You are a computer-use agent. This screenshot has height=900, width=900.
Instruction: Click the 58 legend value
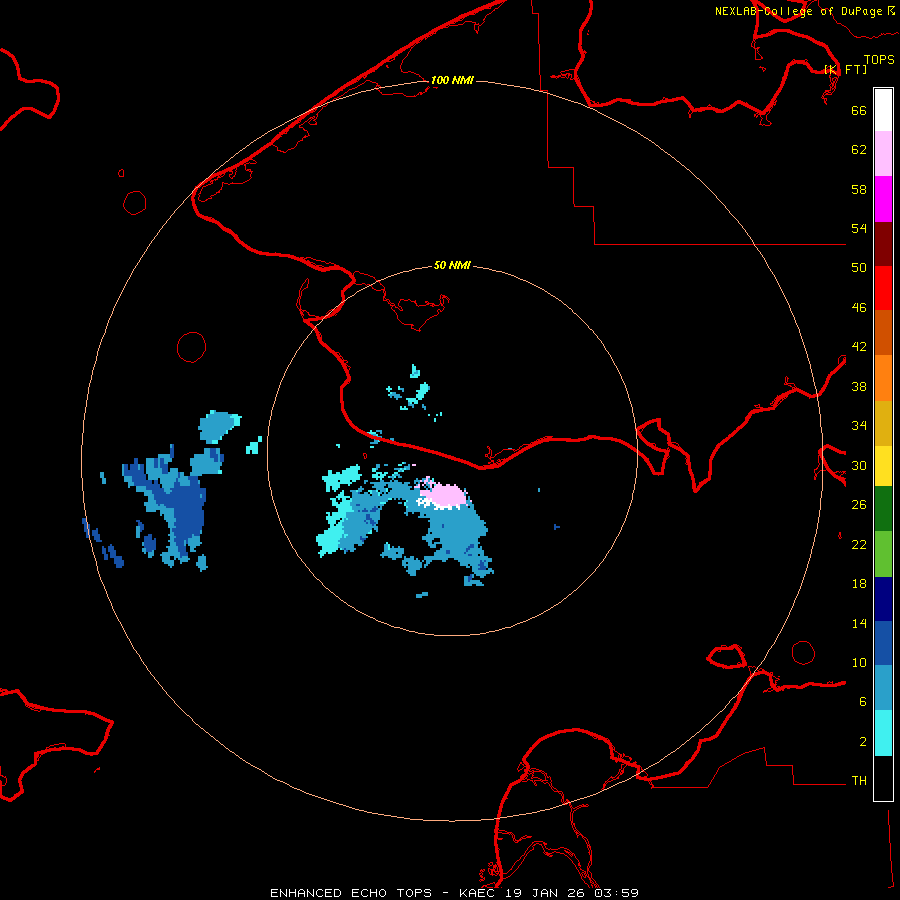click(x=859, y=189)
